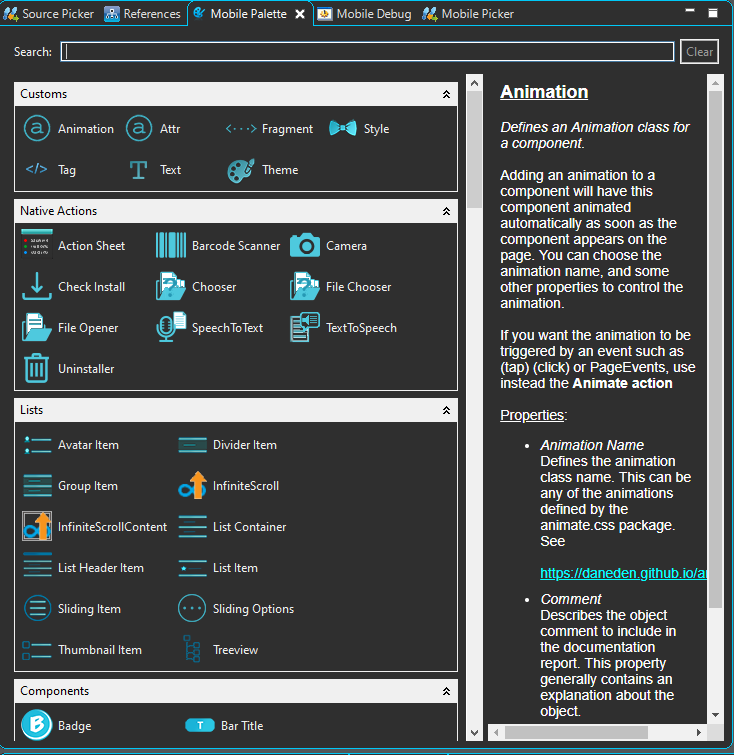Click palette scrollbar up arrow

[474, 83]
